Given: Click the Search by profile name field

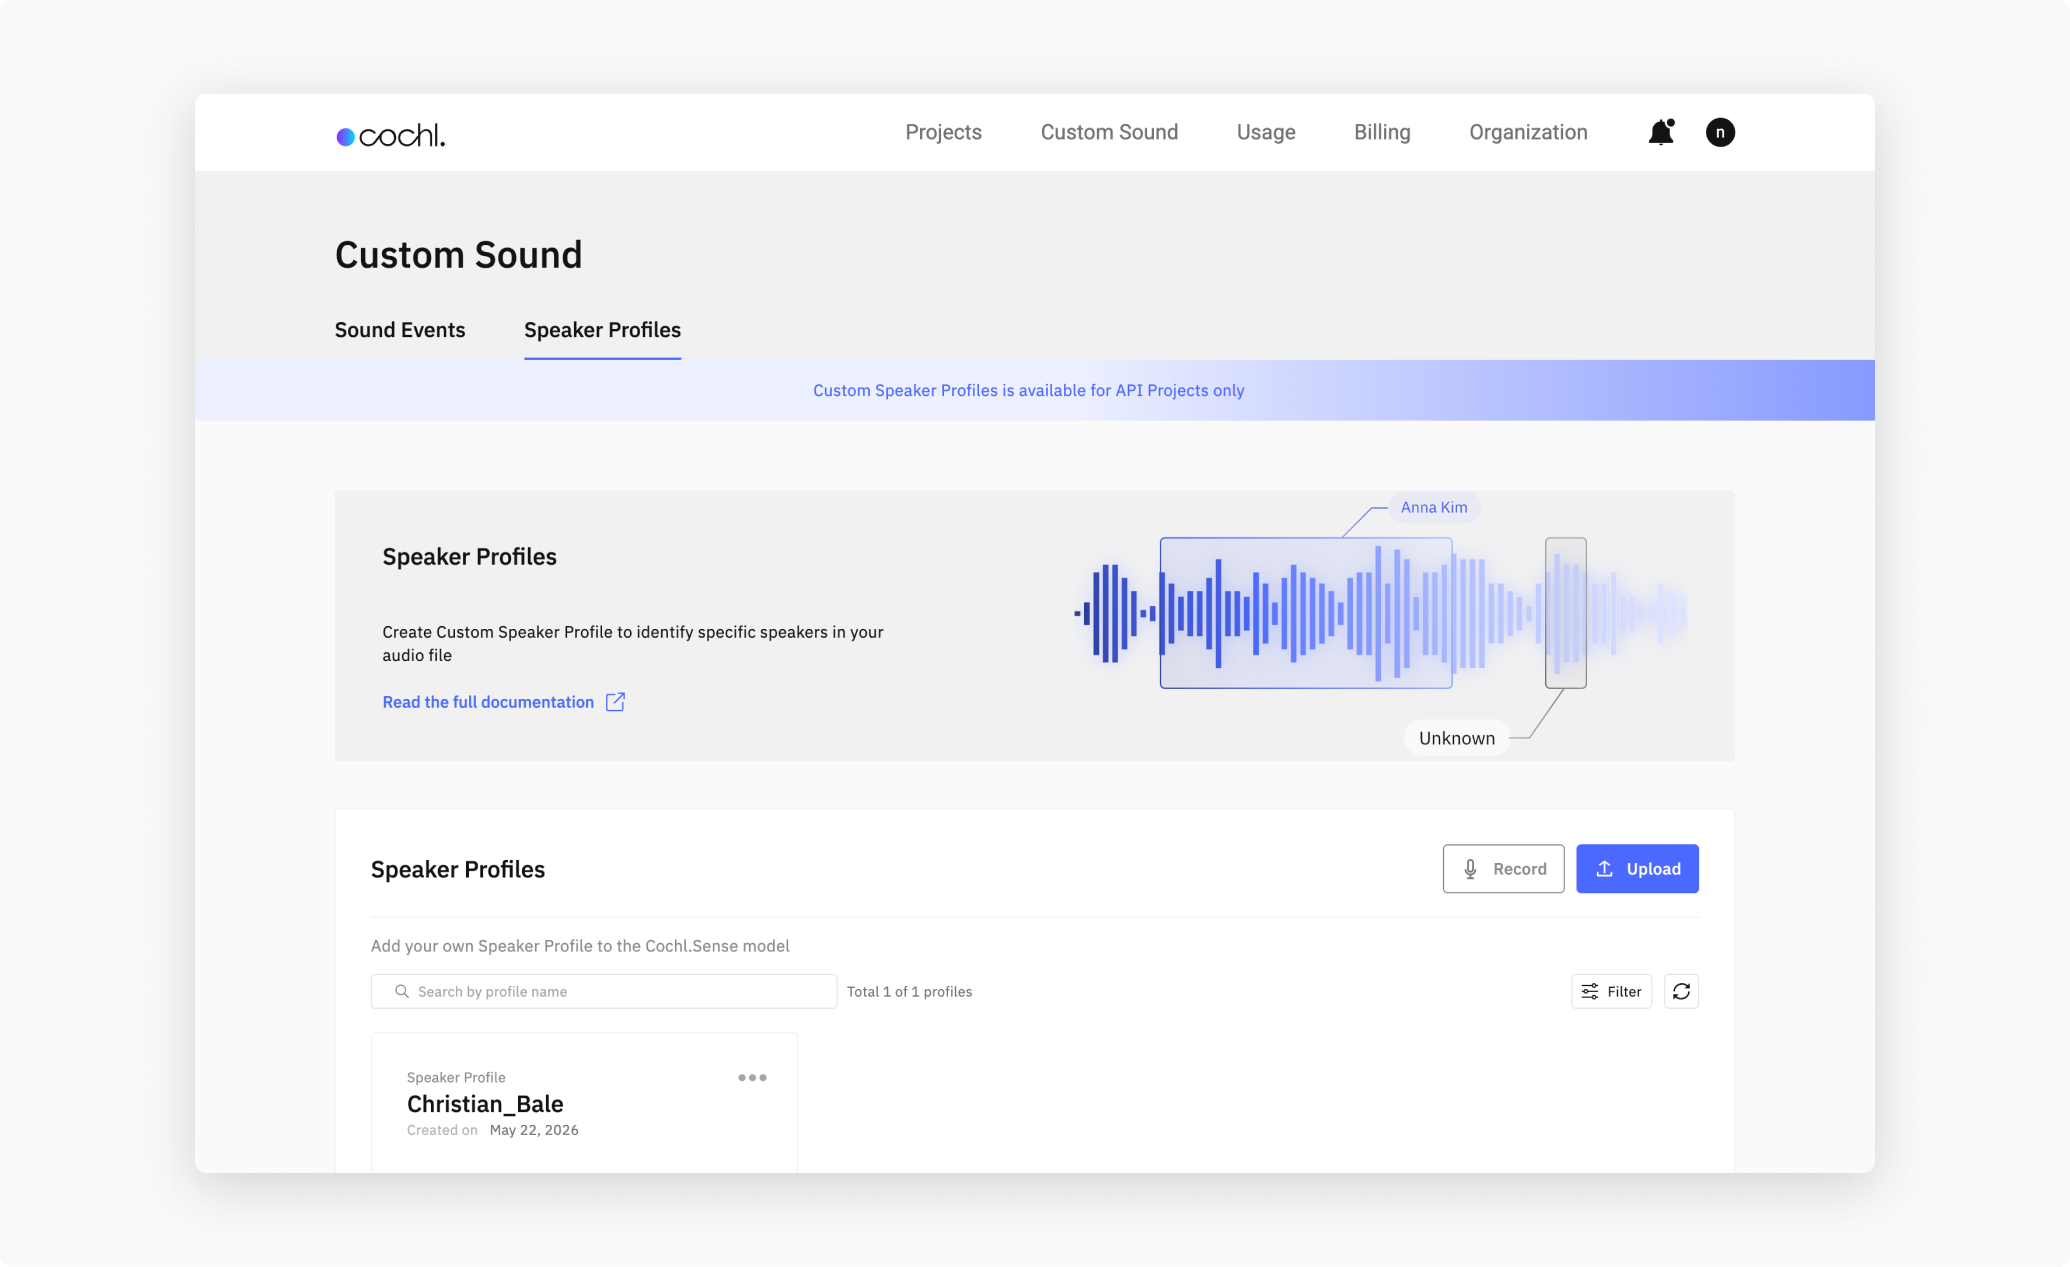Looking at the screenshot, I should 604,991.
